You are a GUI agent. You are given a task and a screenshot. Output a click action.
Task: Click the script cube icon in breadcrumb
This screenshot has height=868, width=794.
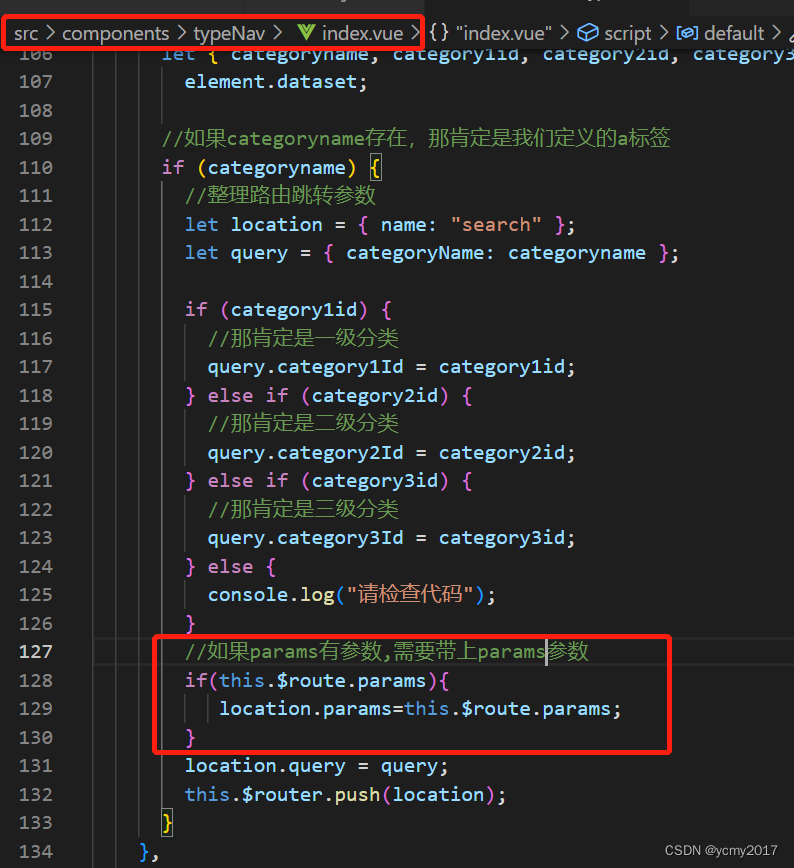point(587,33)
